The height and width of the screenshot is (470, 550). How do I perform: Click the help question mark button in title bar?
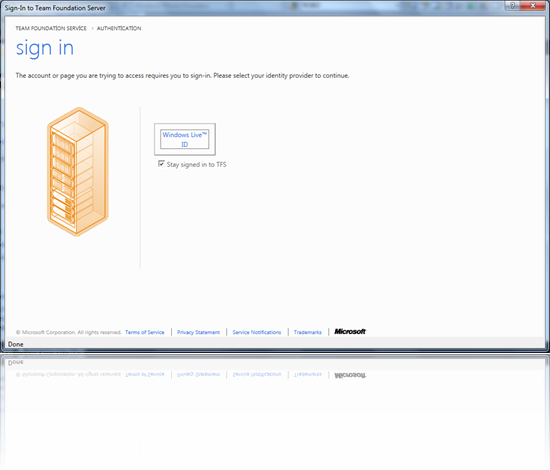tap(512, 5)
